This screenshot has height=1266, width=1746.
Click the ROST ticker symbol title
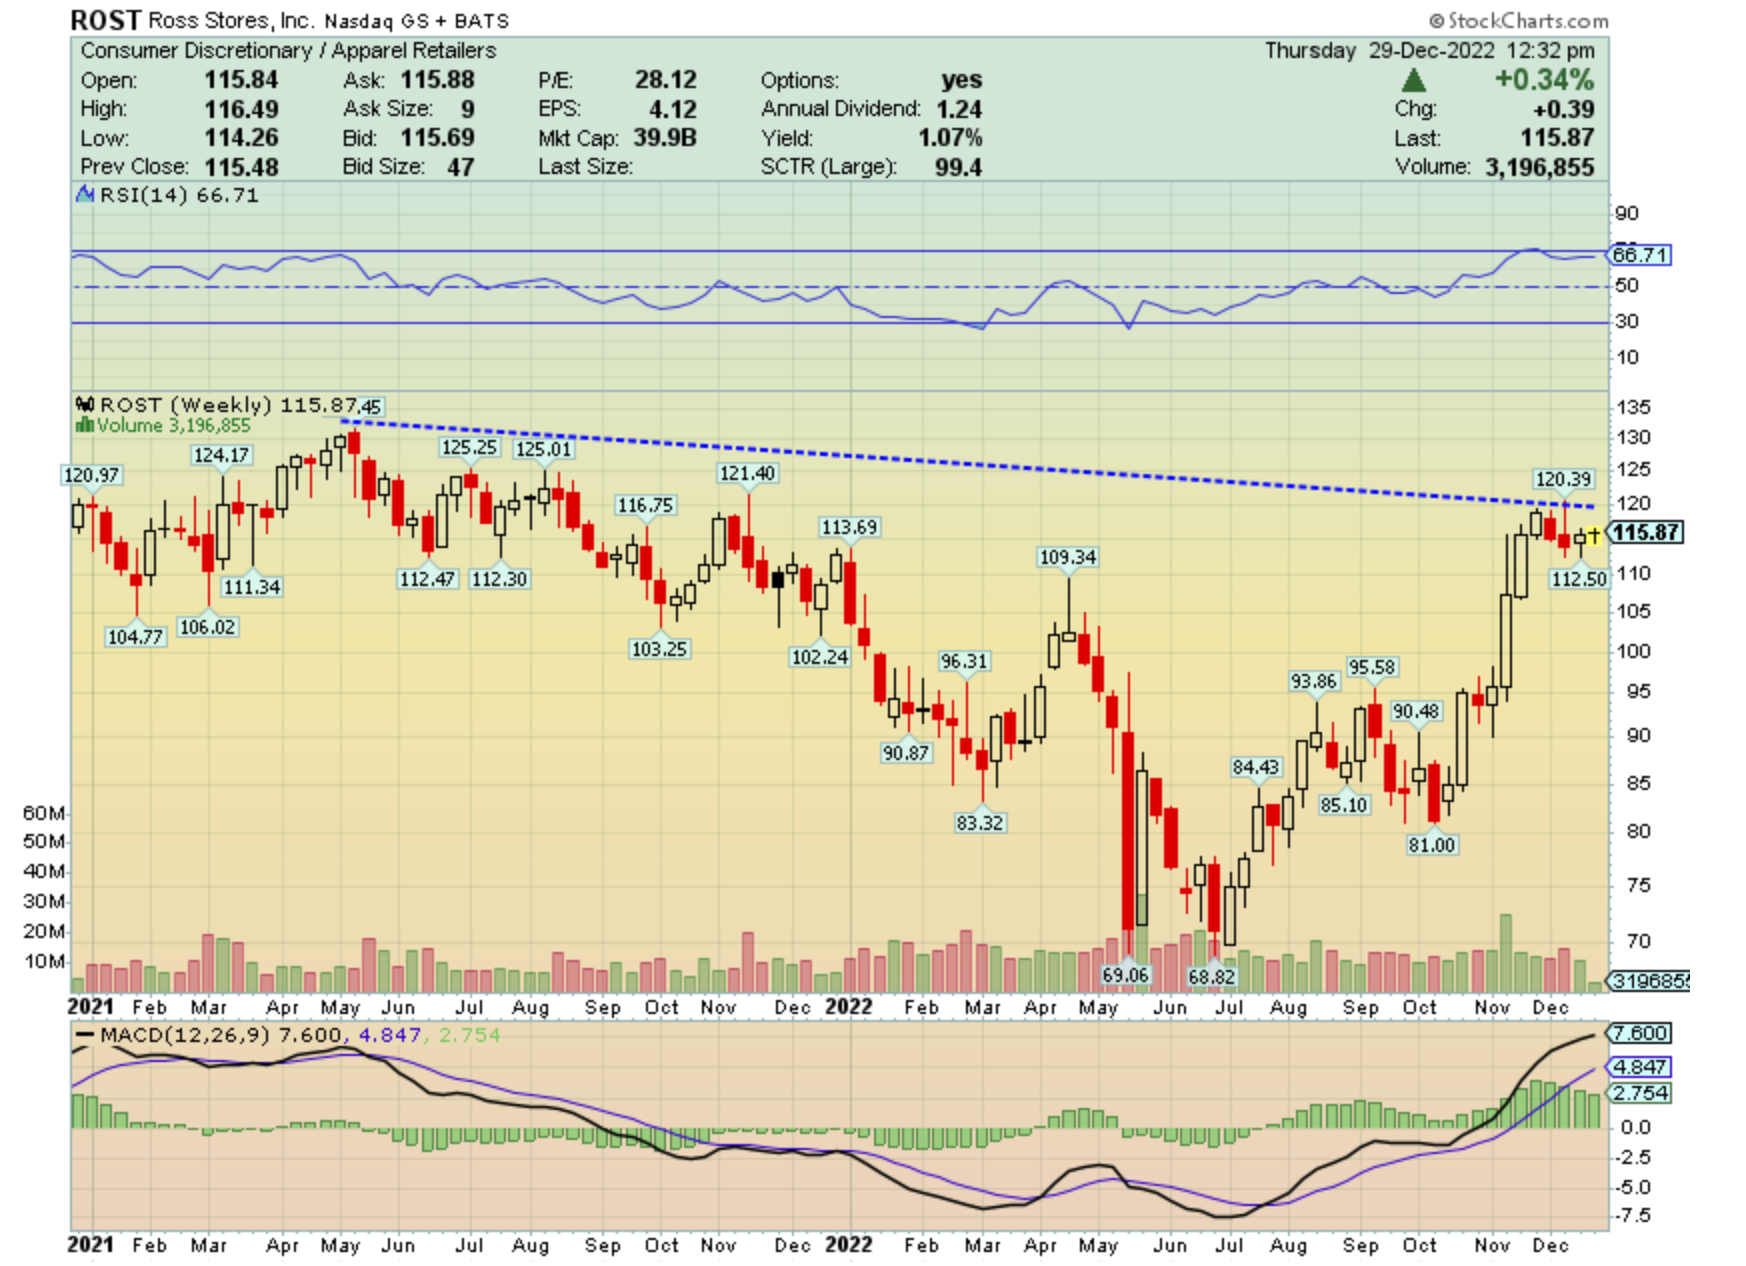(x=105, y=20)
